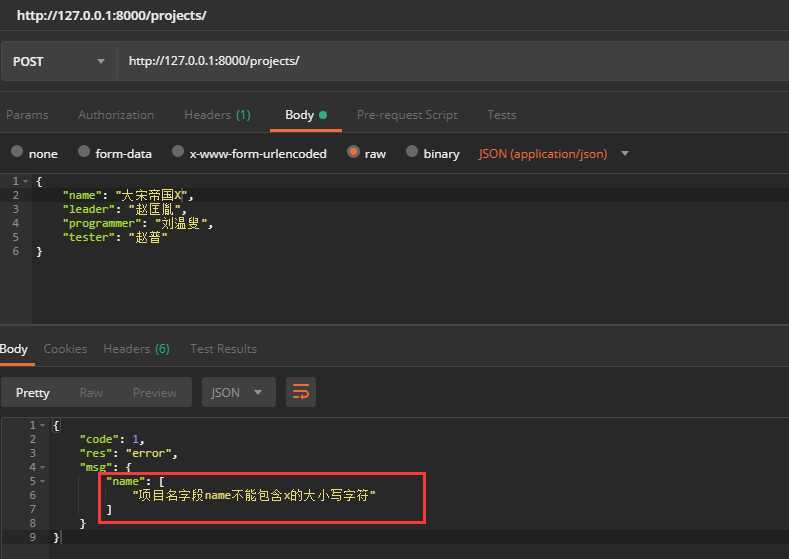
Task: Open the response Cookies tab
Action: coord(65,349)
